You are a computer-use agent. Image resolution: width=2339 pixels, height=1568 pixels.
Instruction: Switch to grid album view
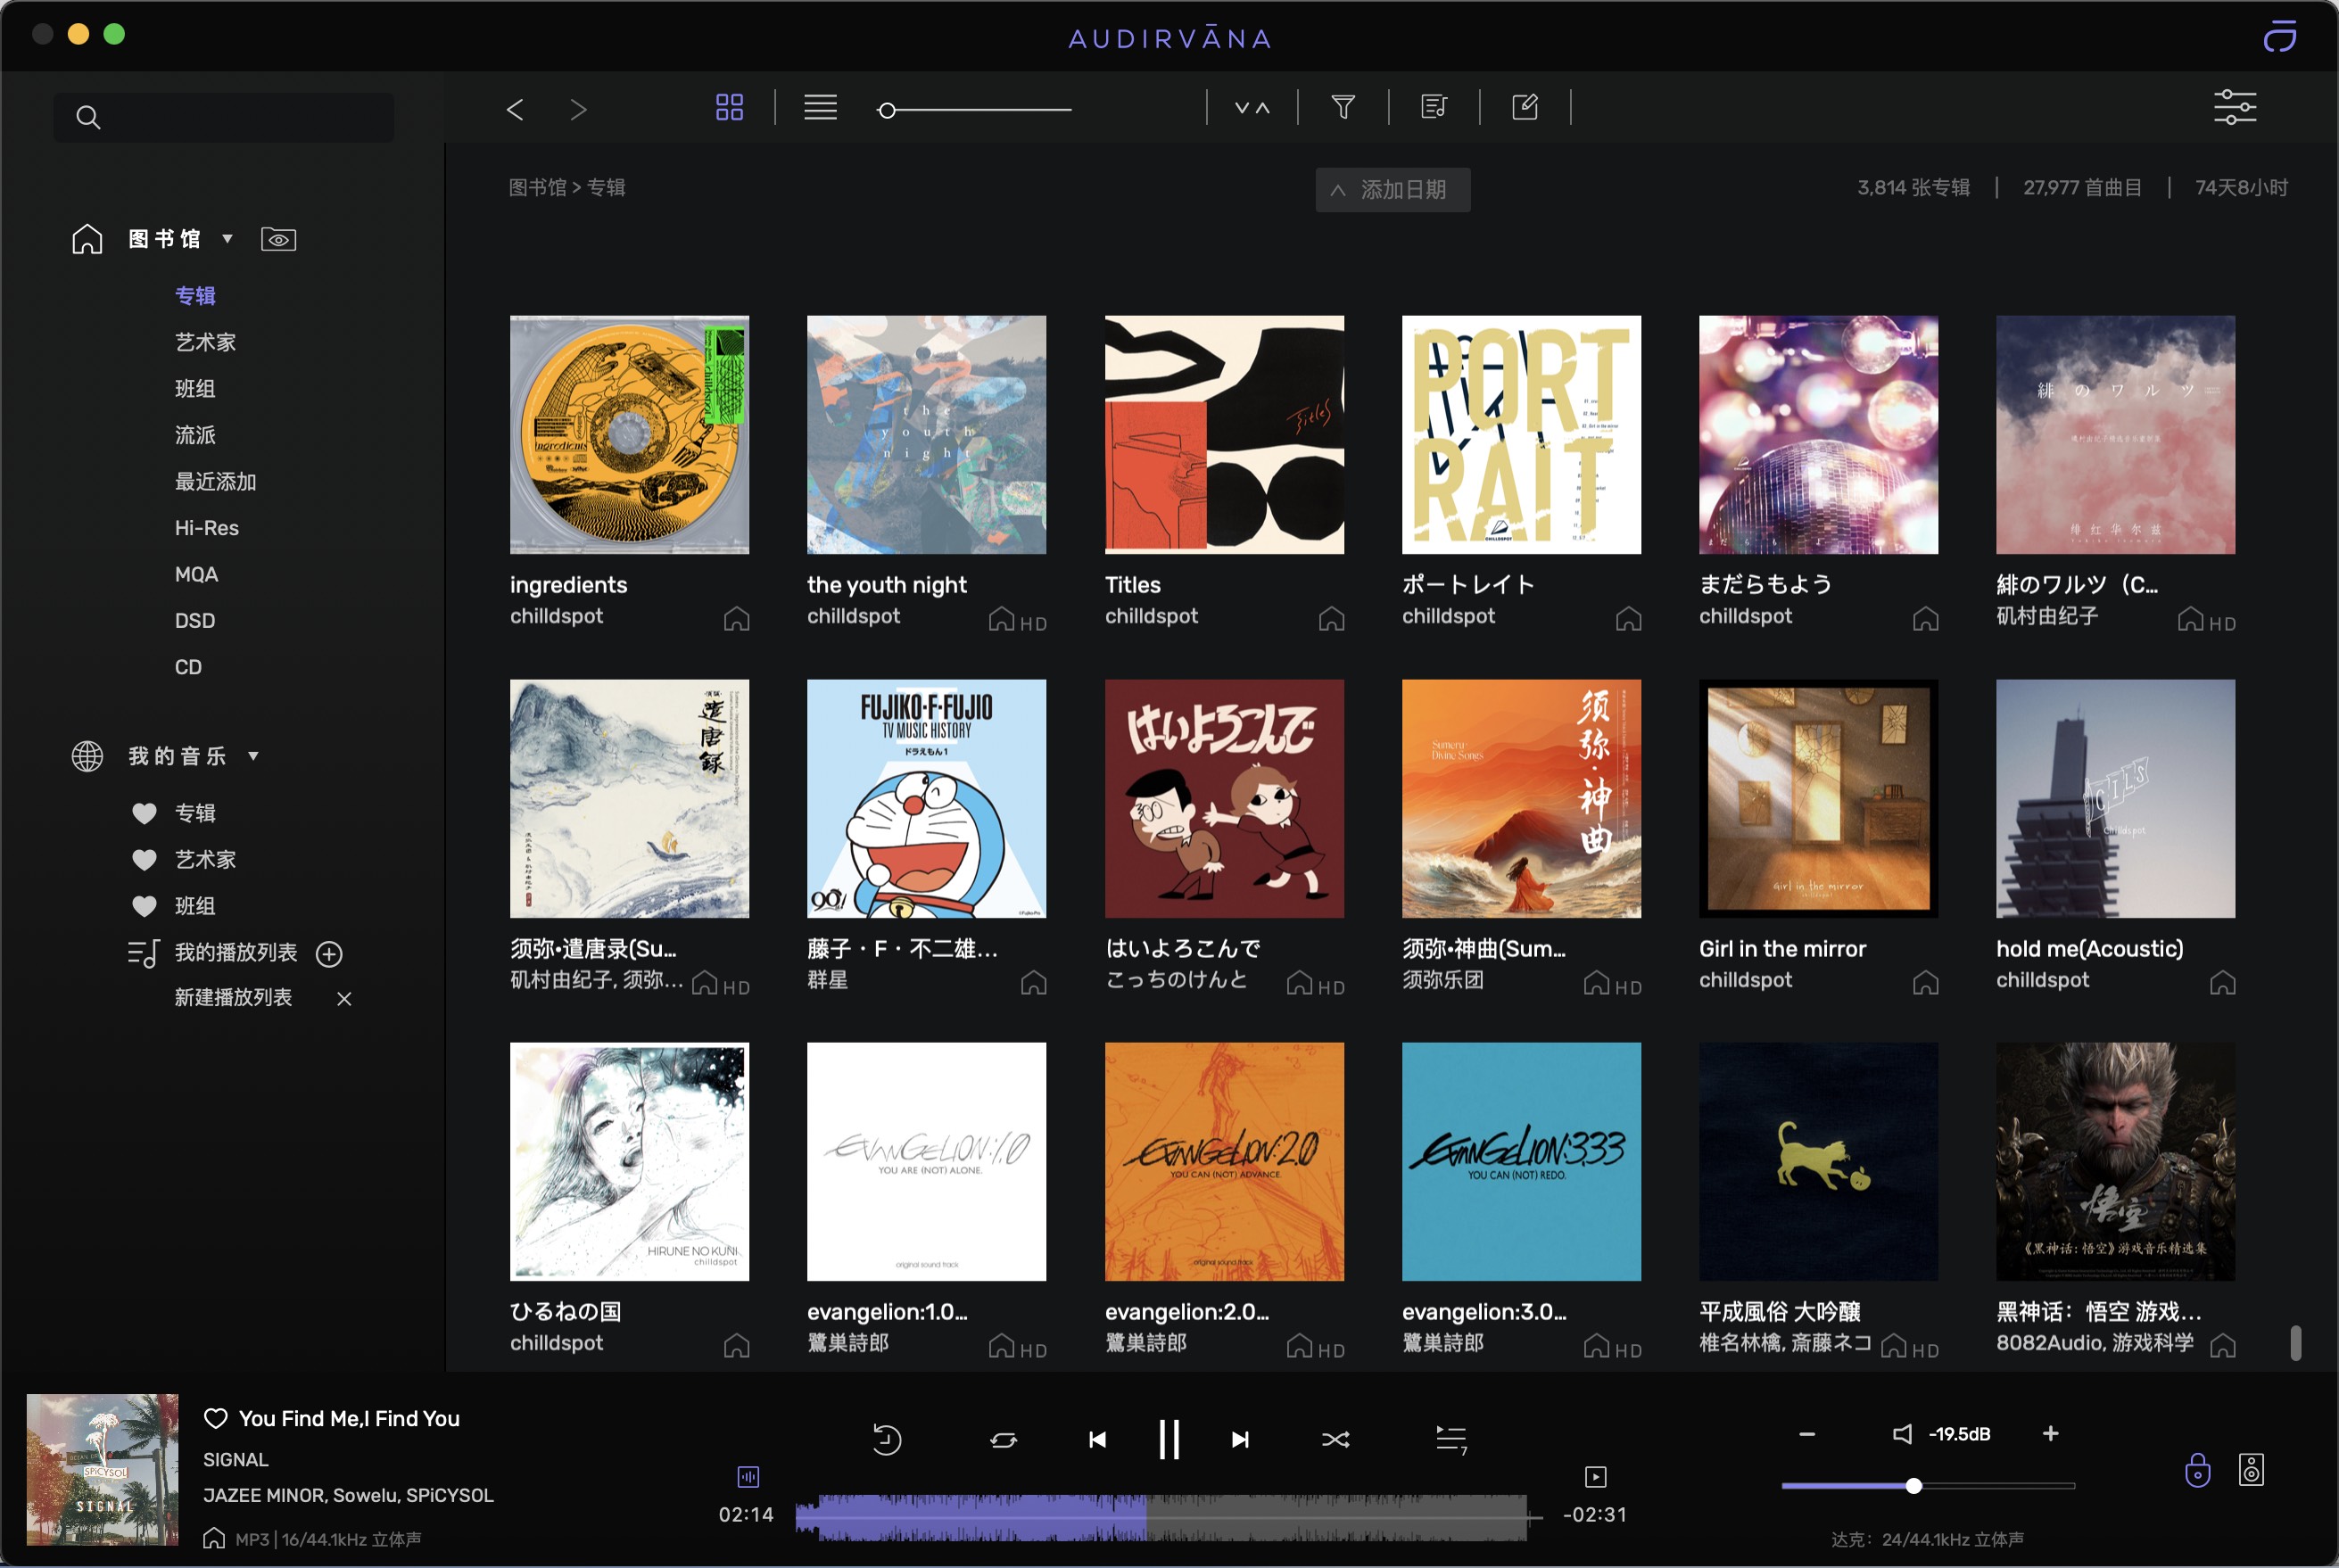coord(729,107)
